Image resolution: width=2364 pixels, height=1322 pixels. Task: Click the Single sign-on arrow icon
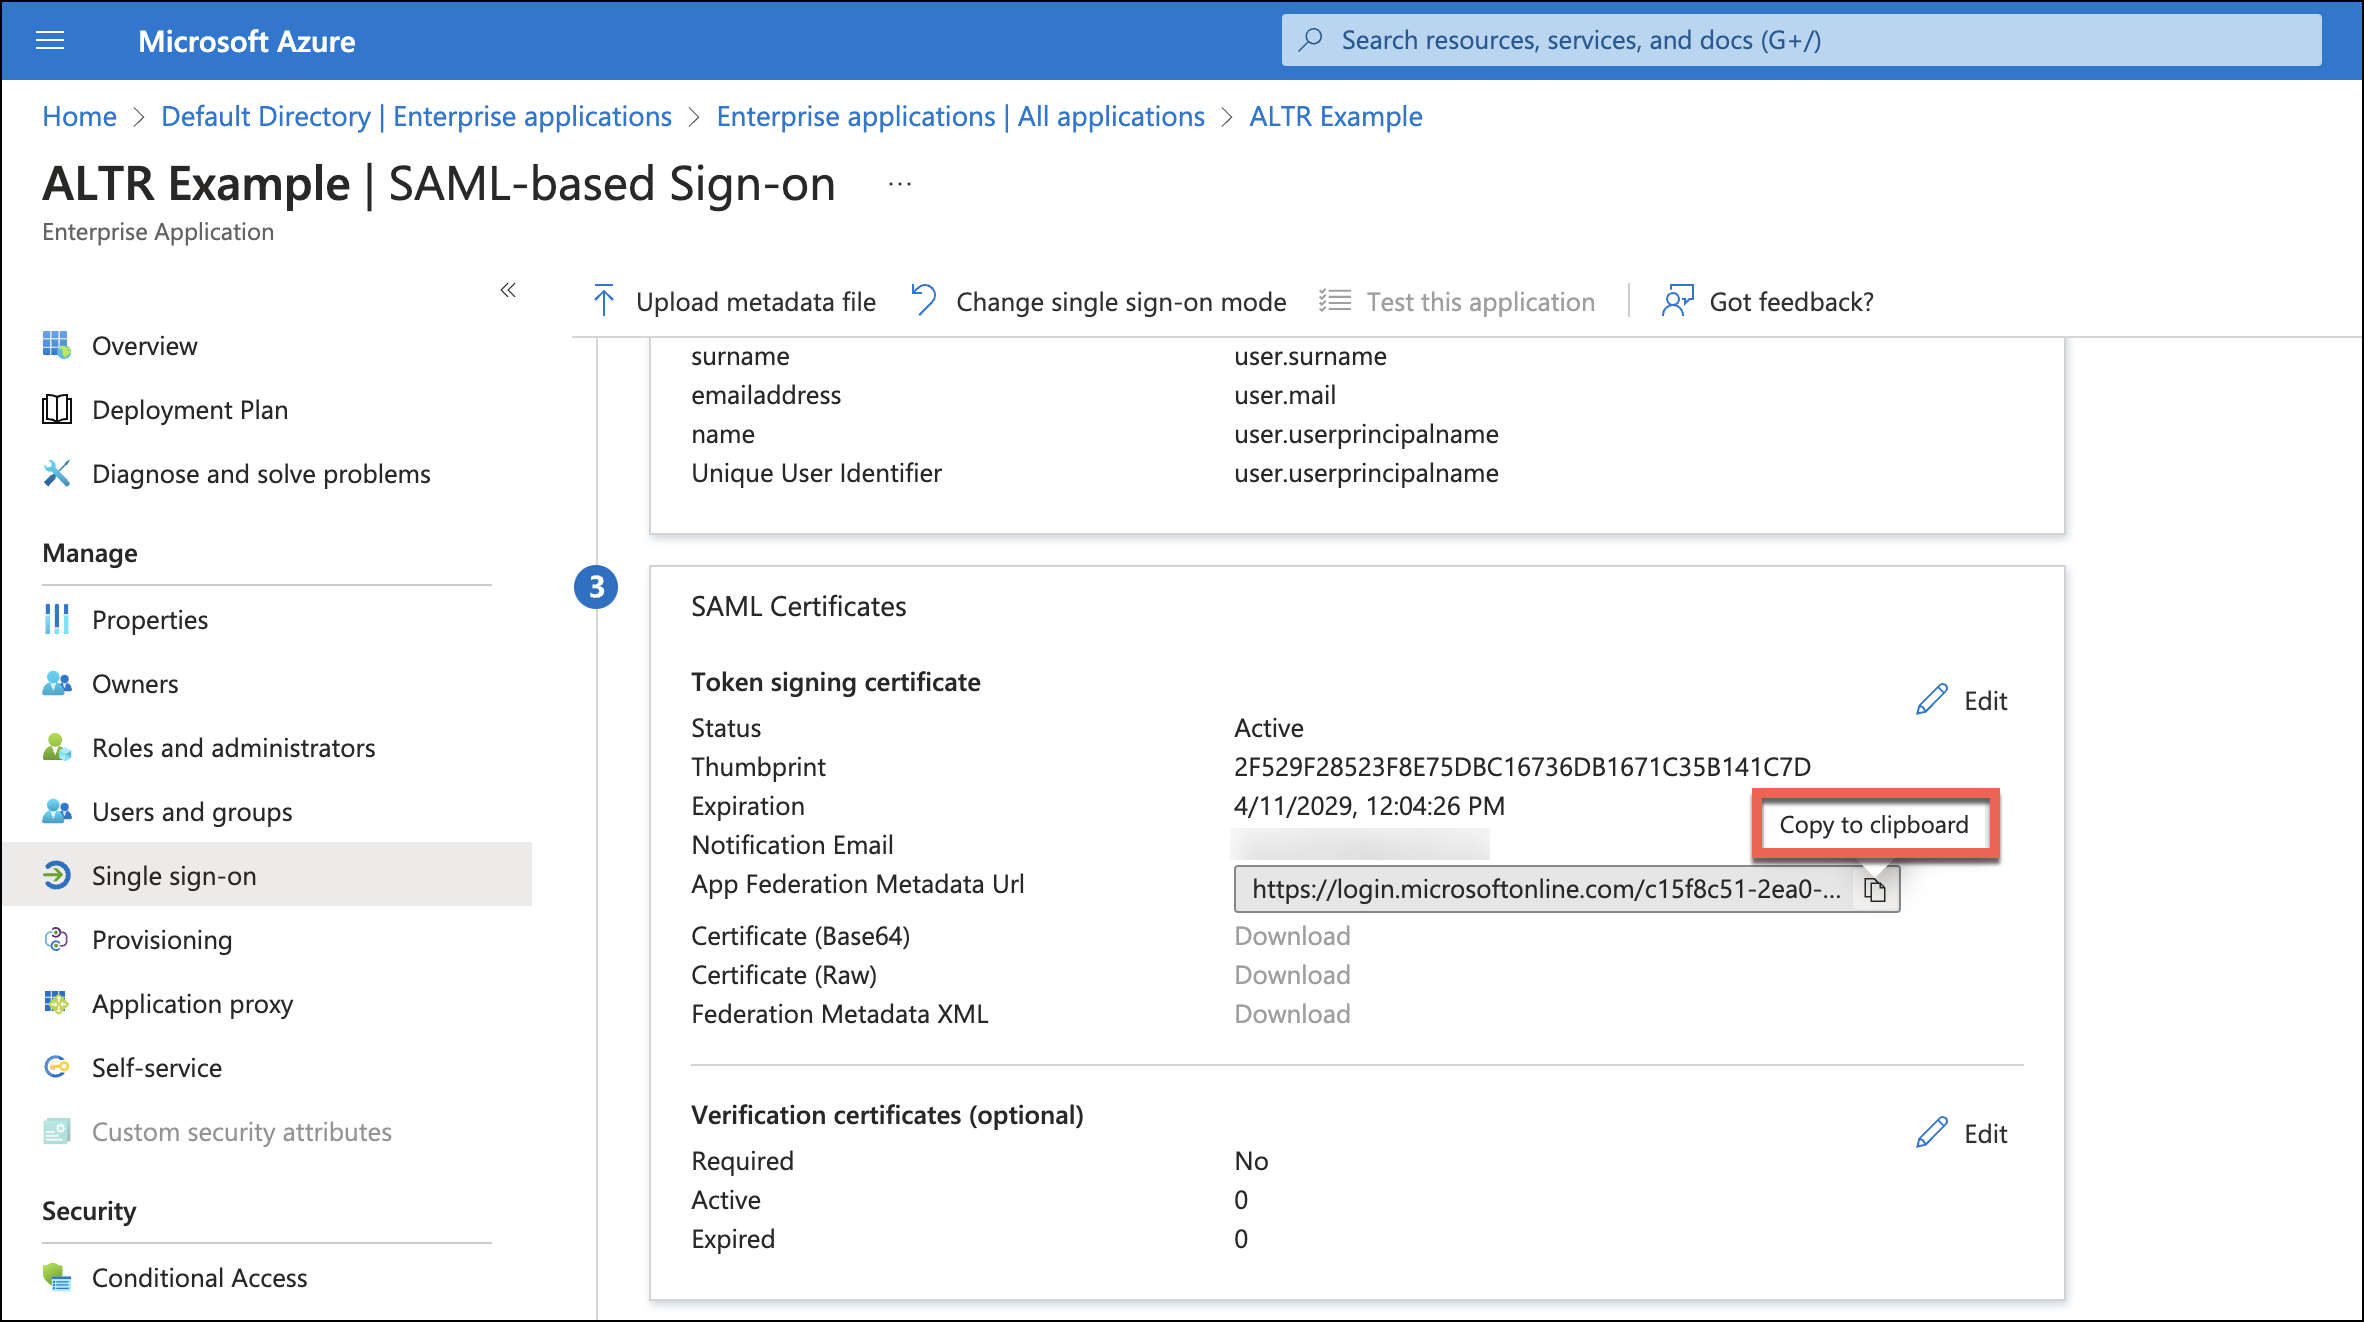[x=57, y=875]
